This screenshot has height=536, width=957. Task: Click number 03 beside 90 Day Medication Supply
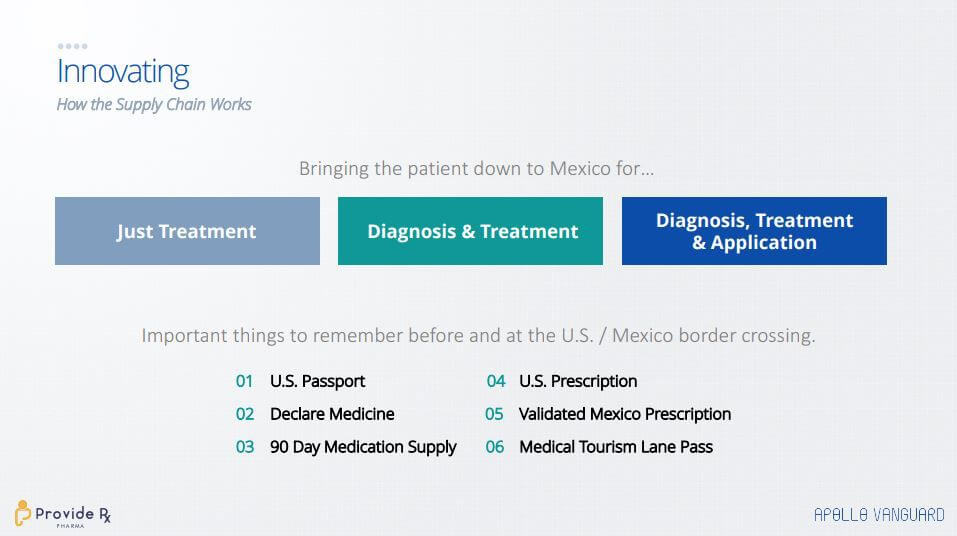click(245, 447)
